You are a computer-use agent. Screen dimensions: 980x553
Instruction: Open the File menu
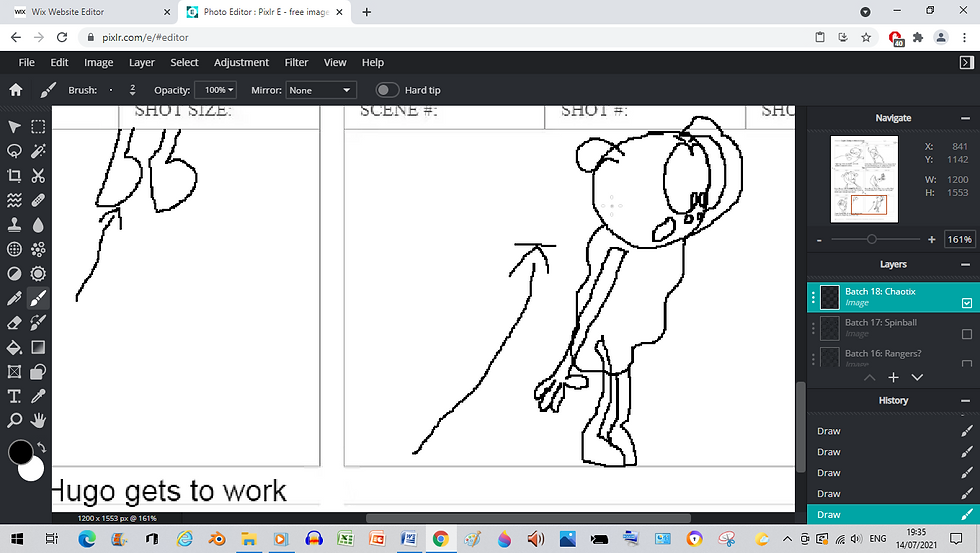(27, 62)
